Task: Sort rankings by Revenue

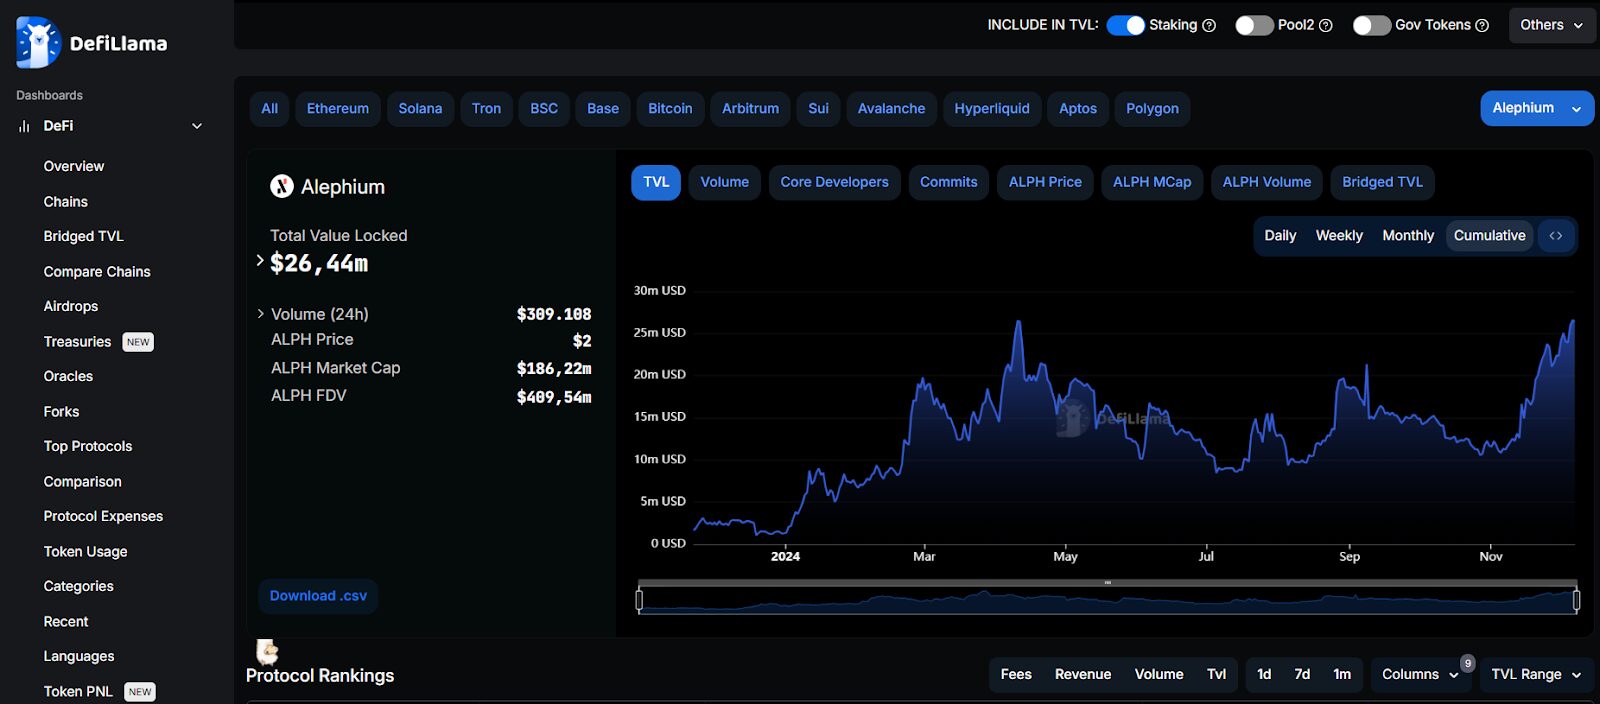Action: point(1083,674)
